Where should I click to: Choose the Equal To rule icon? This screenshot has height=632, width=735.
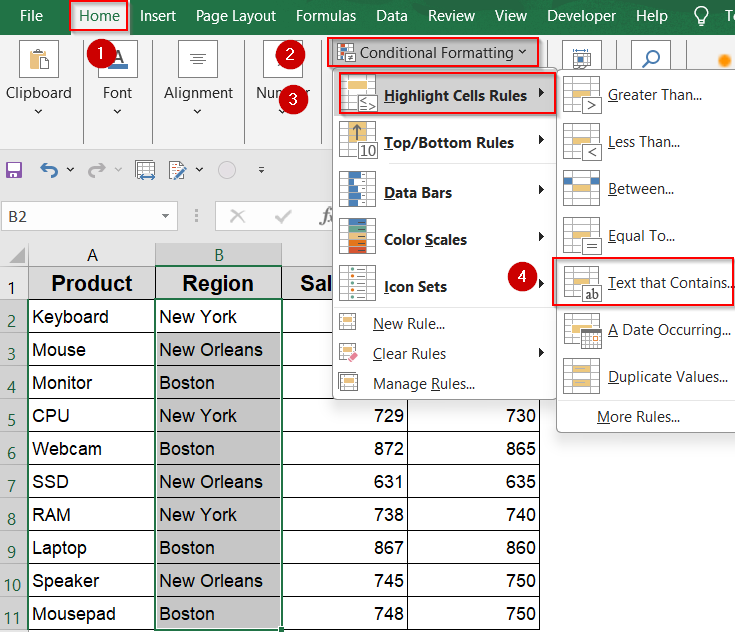click(582, 235)
